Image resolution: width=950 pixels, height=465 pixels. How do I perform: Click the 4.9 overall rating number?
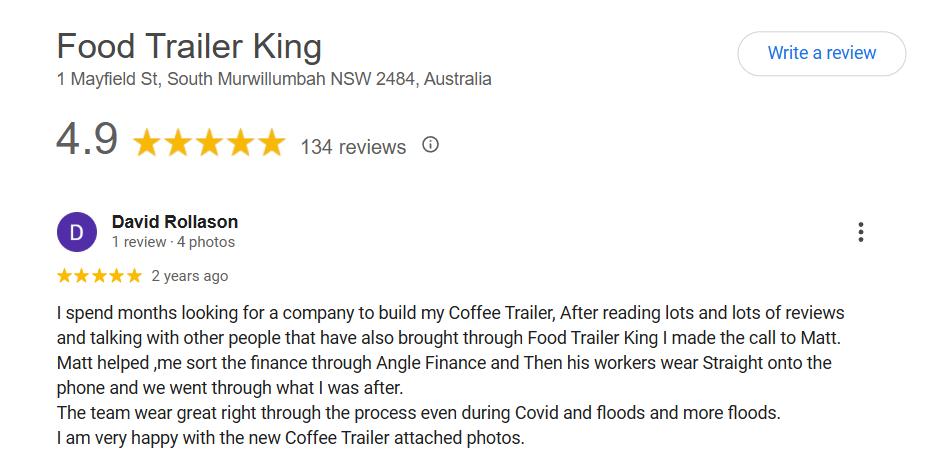(87, 139)
